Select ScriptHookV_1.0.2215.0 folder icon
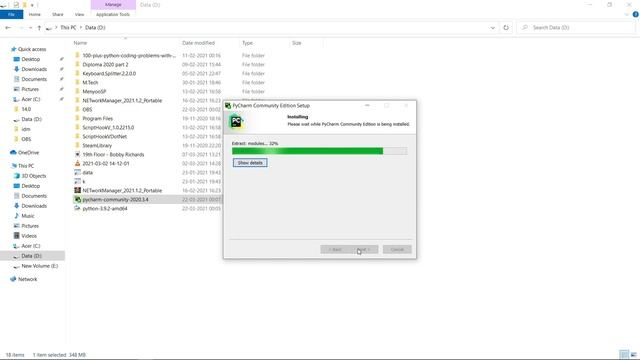The height and width of the screenshot is (360, 640). [x=77, y=127]
